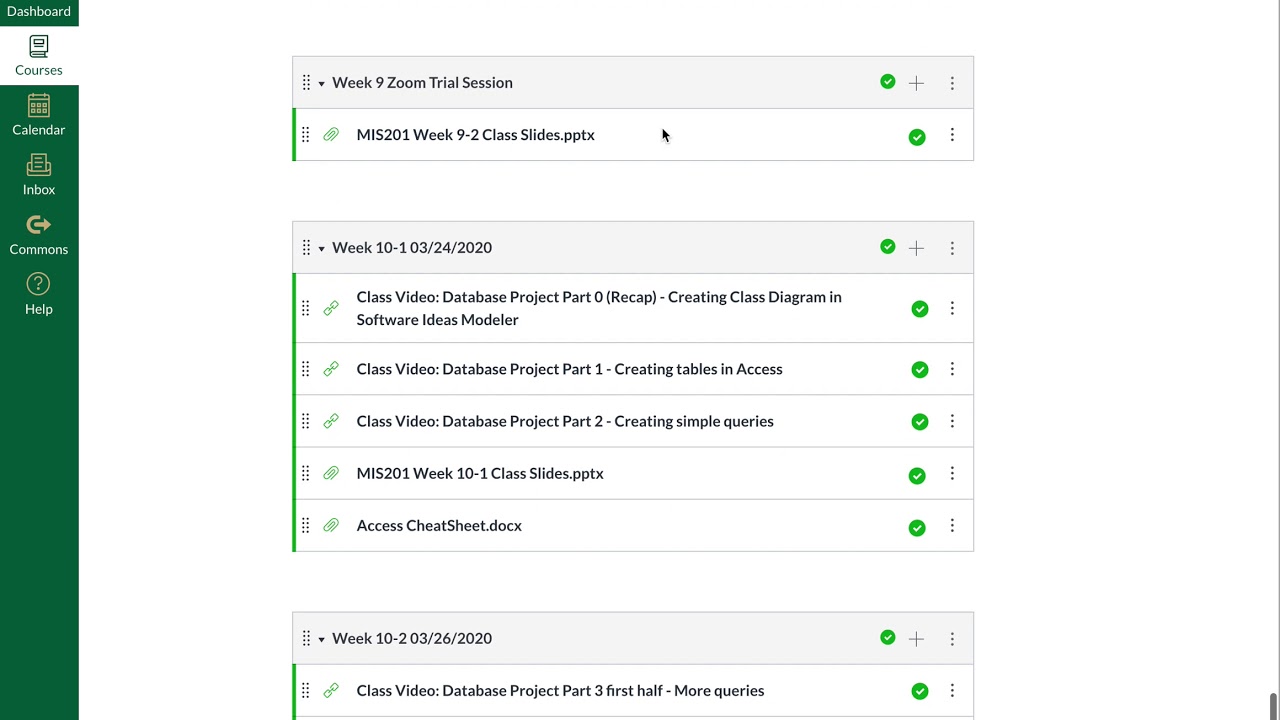This screenshot has height=720, width=1280.
Task: Add item to Week 10-1 module
Action: click(916, 248)
